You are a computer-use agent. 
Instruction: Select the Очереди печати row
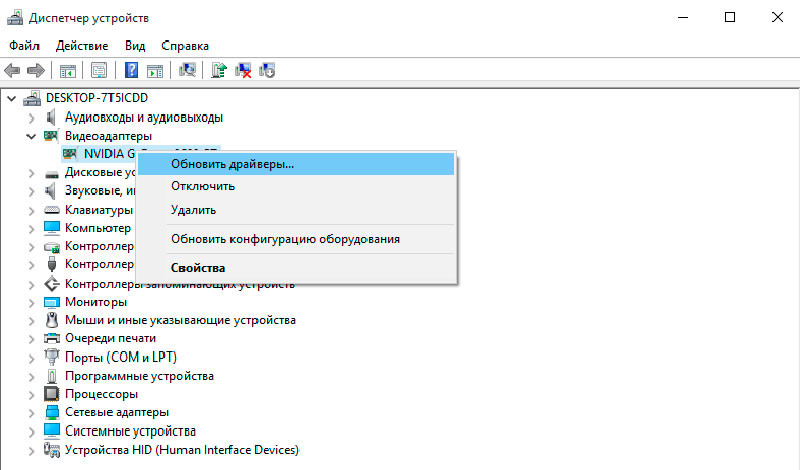[110, 338]
